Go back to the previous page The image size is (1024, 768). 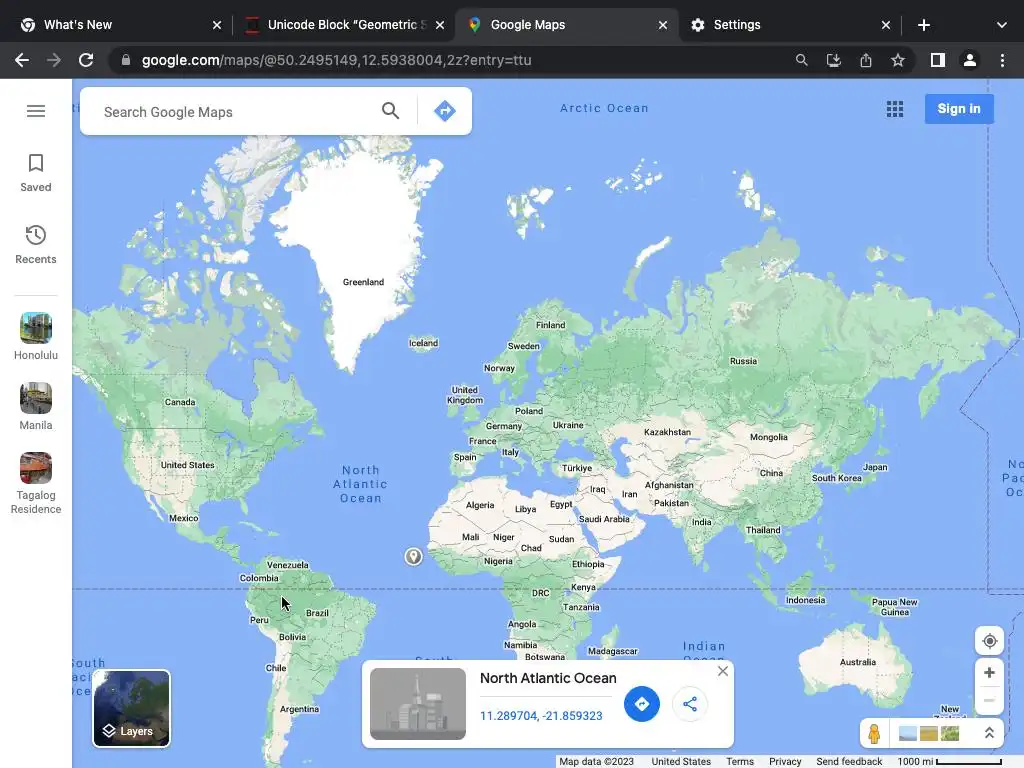tap(22, 60)
